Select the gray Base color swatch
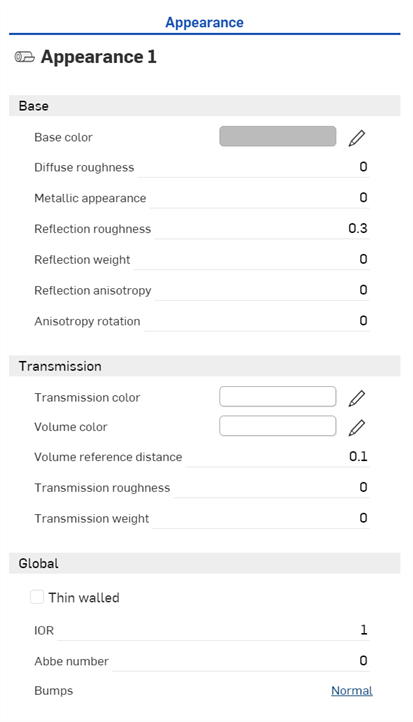Viewport: 413px width, 722px height. click(x=278, y=136)
